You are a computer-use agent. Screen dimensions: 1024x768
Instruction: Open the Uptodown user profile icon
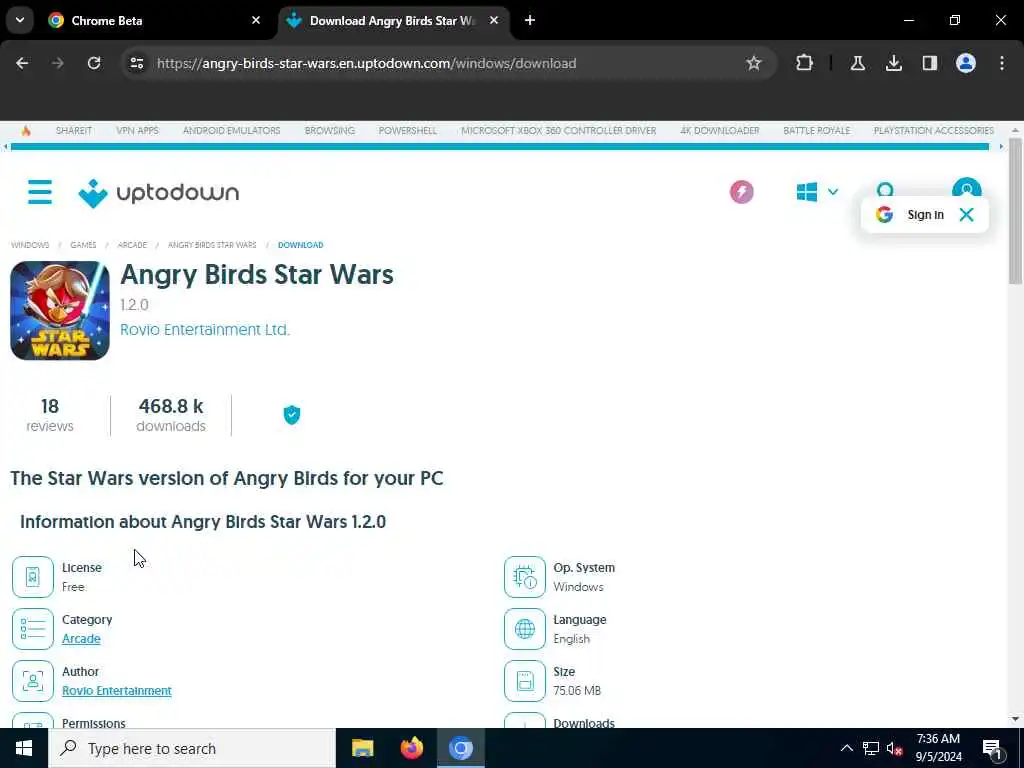[967, 189]
